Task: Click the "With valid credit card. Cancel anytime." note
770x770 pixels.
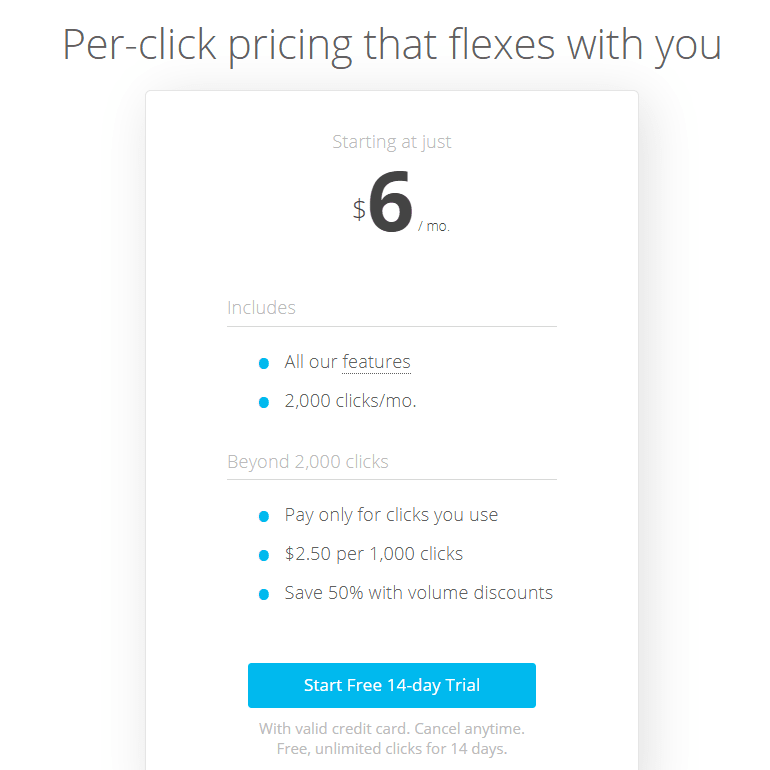Action: pyautogui.click(x=392, y=729)
